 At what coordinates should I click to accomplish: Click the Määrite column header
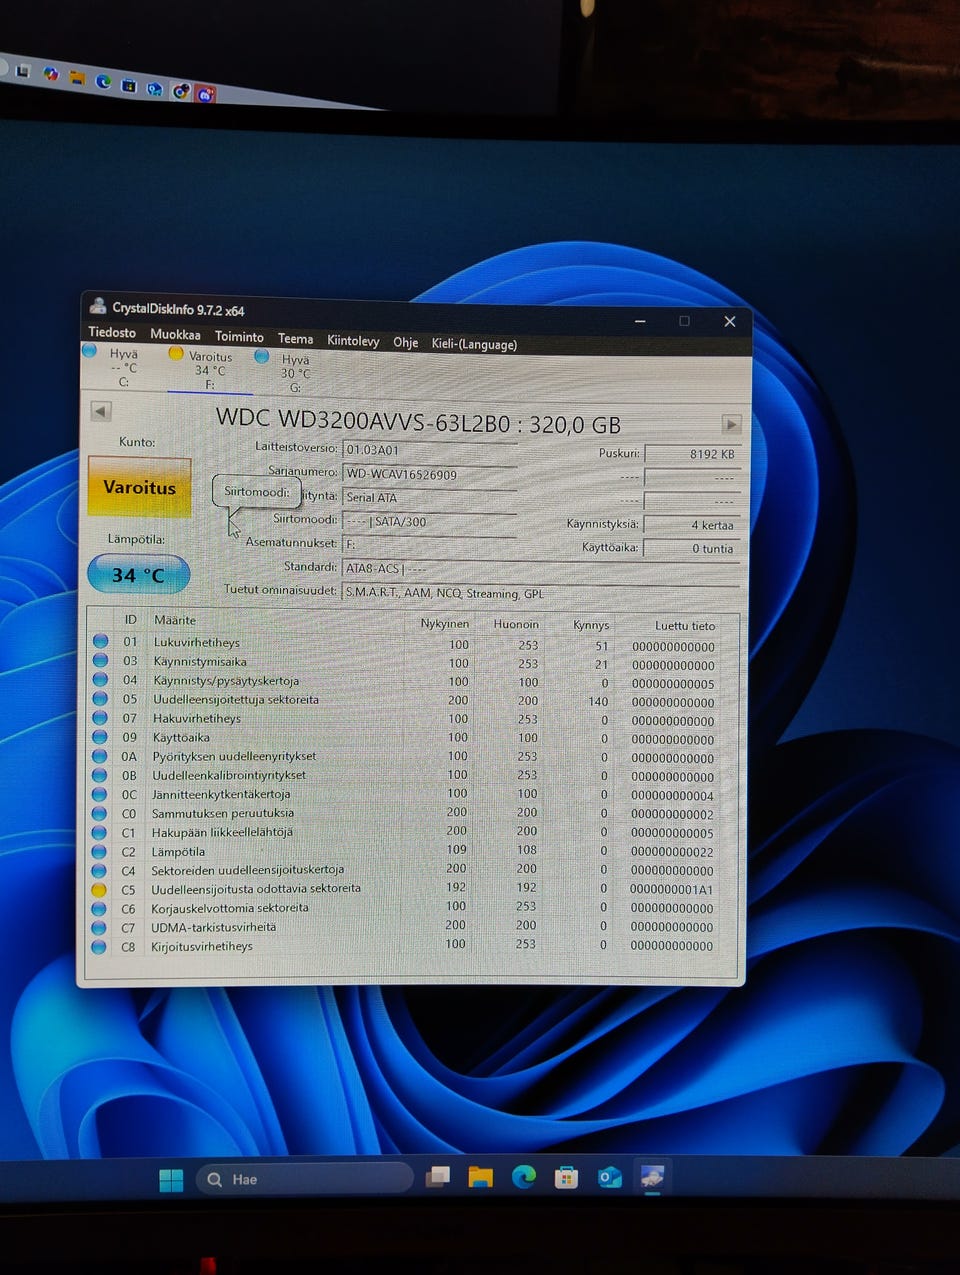click(x=175, y=620)
